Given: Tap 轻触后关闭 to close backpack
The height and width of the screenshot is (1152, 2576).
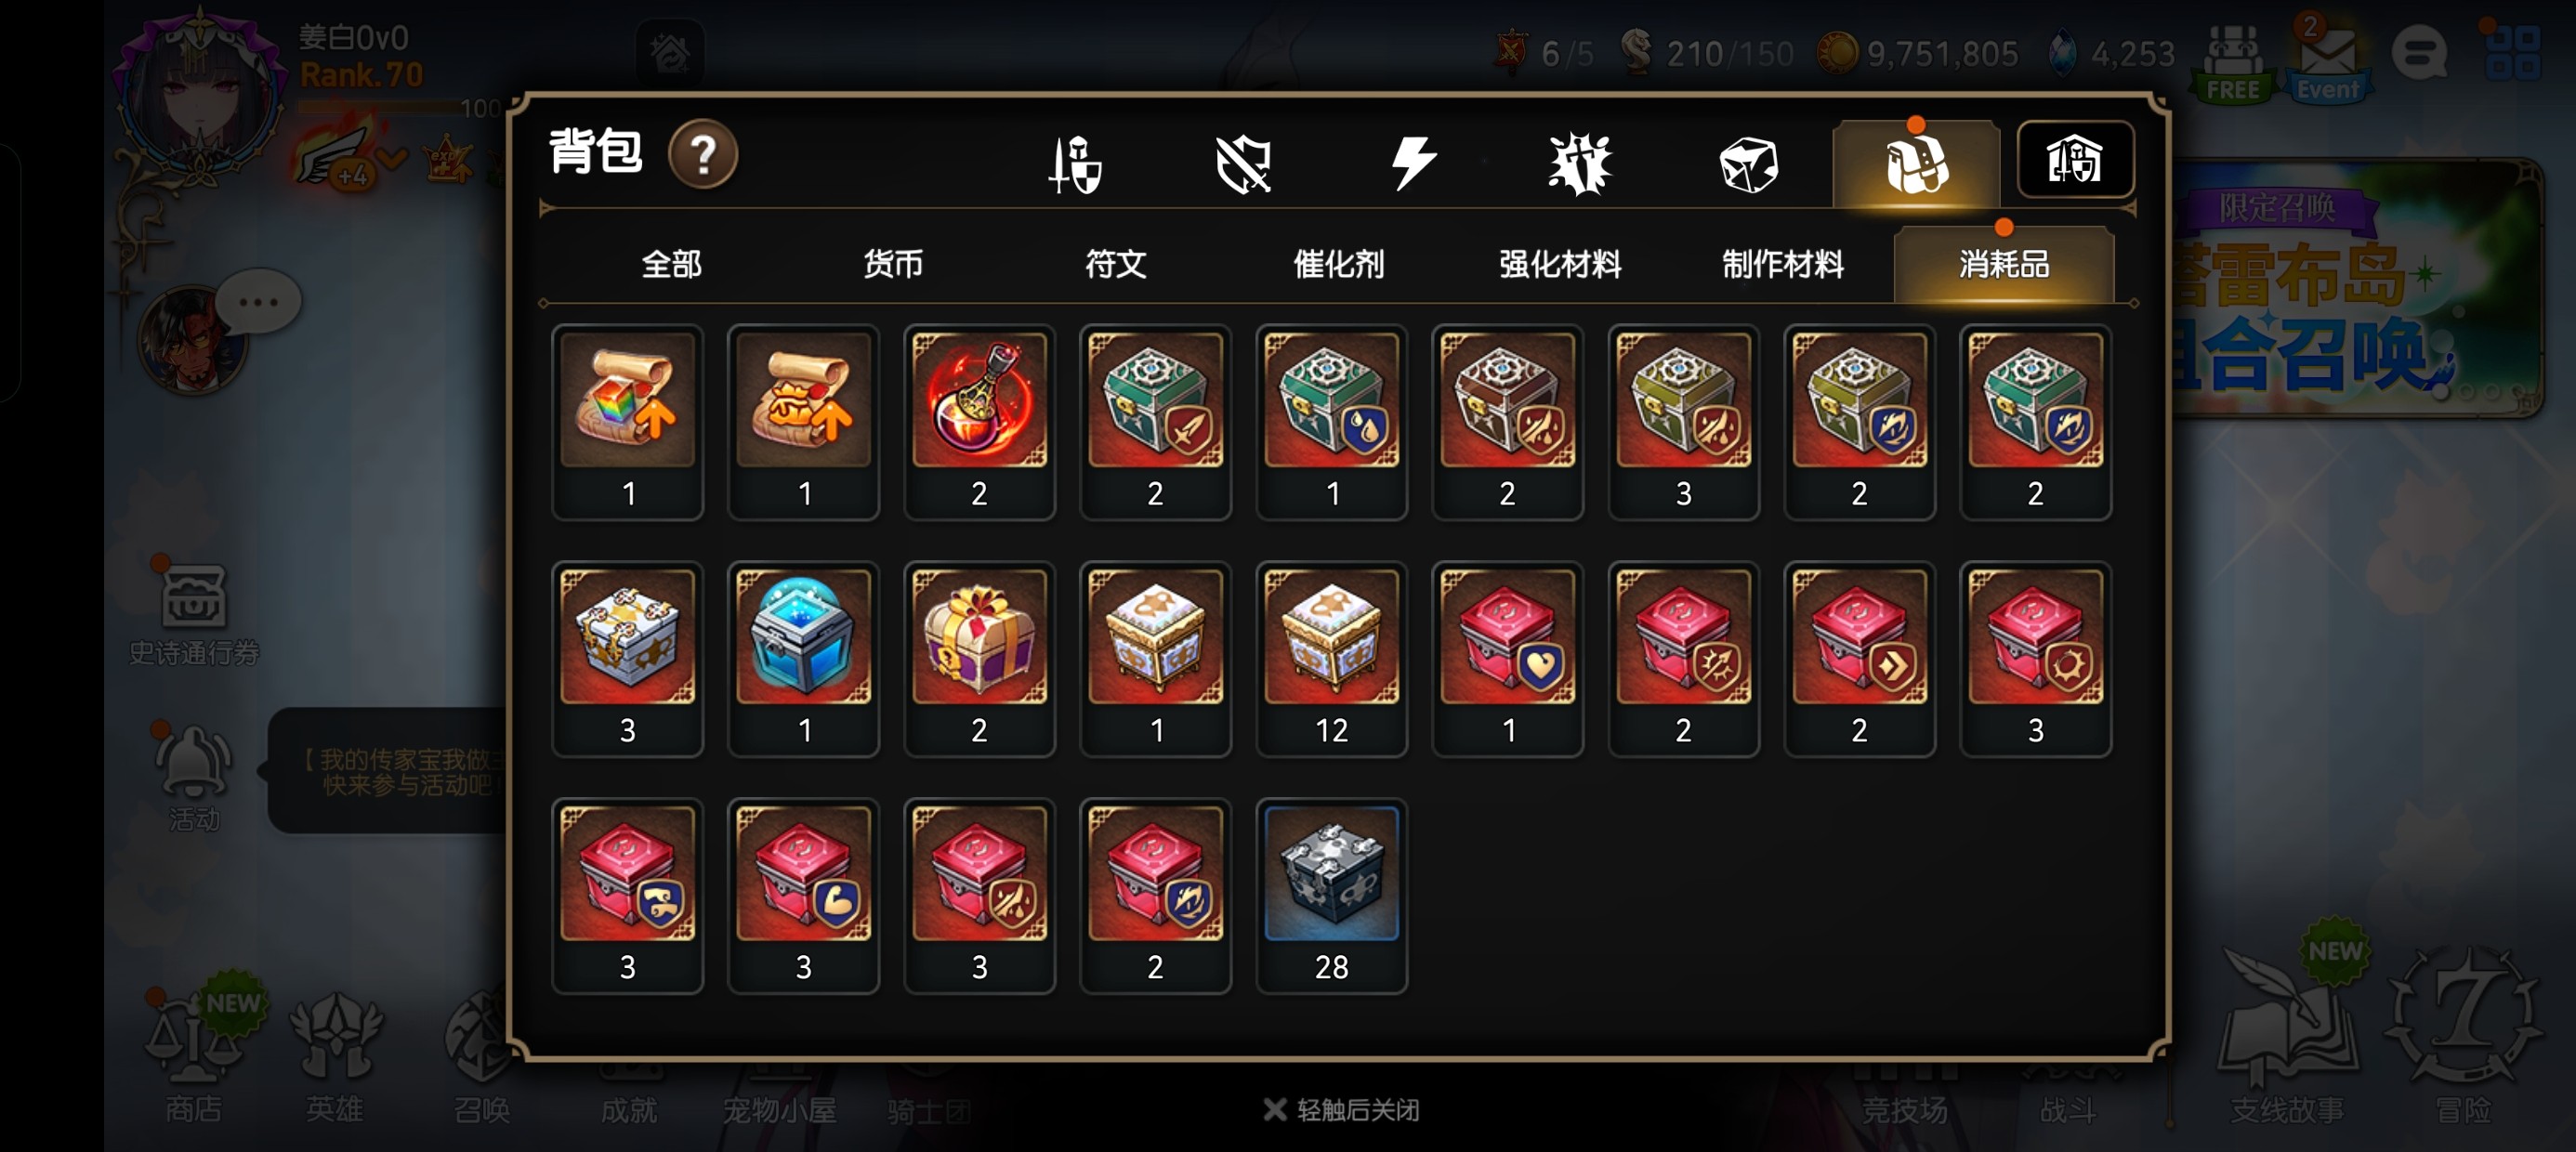Looking at the screenshot, I should click(x=1341, y=1110).
